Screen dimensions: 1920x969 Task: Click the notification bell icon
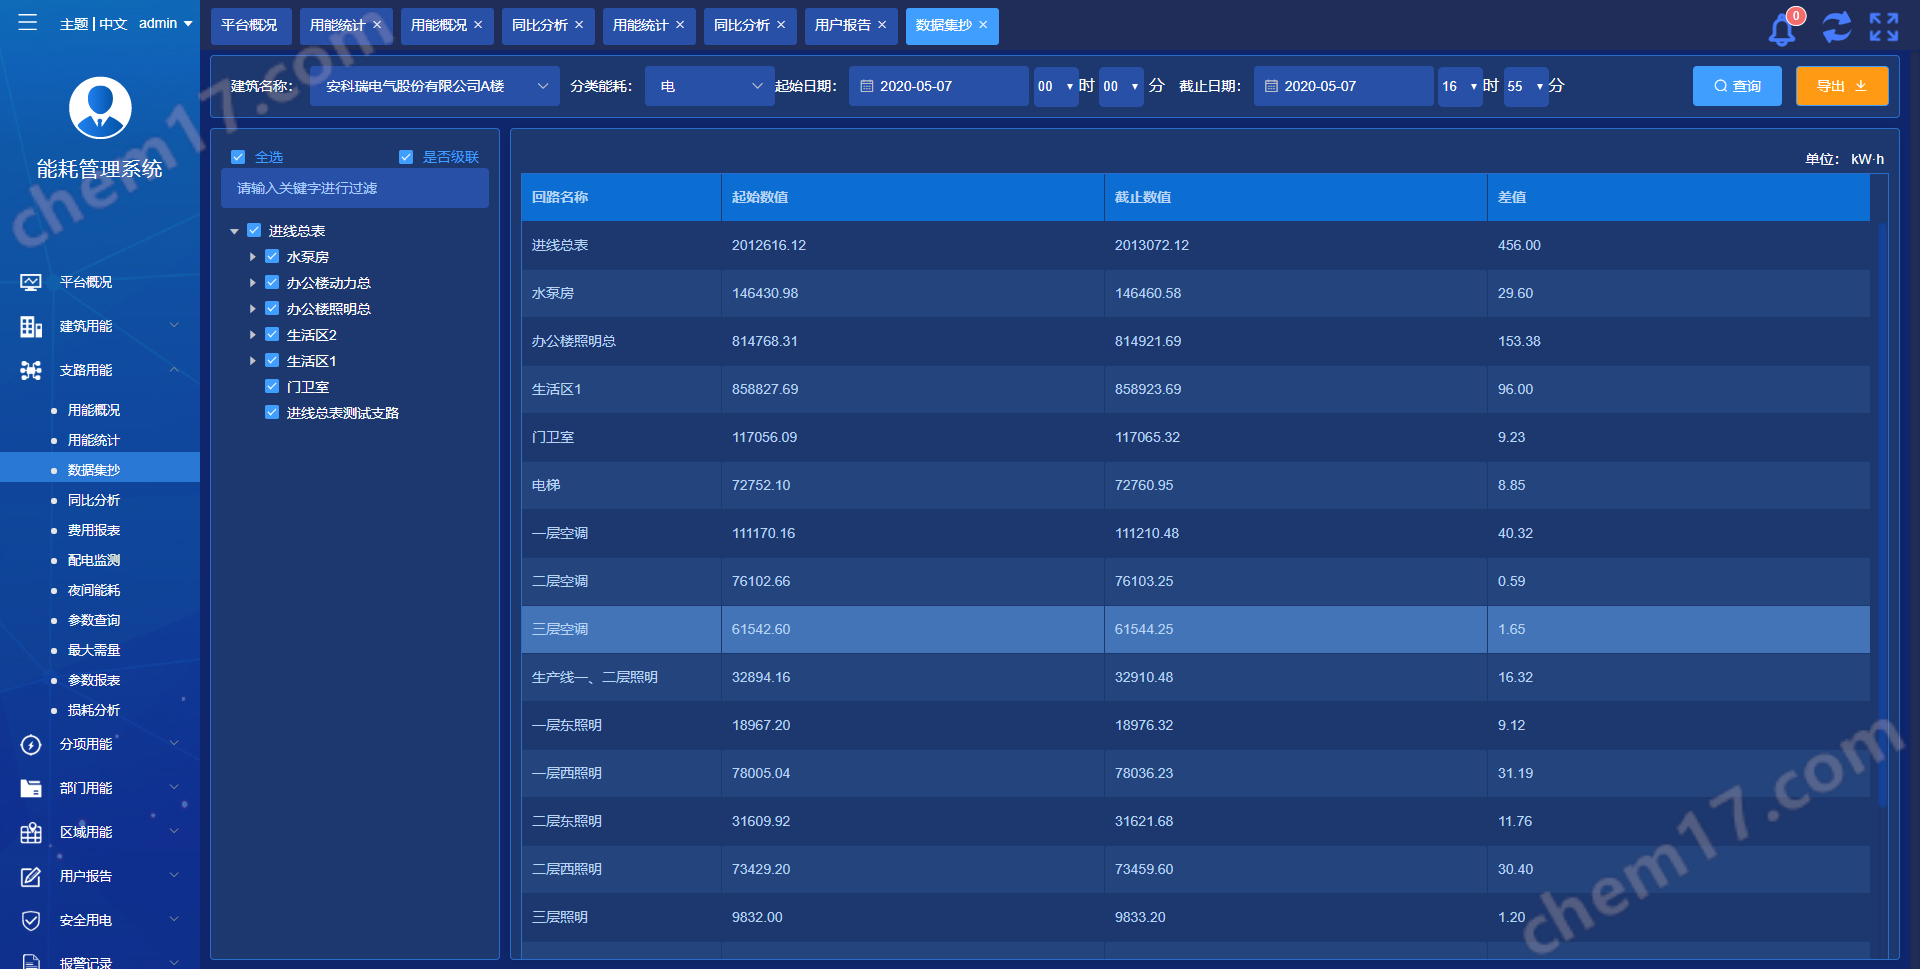(x=1782, y=29)
